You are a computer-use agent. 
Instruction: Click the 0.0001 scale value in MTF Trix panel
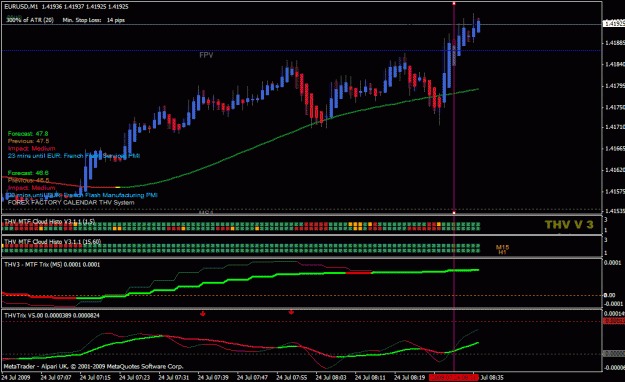point(613,262)
